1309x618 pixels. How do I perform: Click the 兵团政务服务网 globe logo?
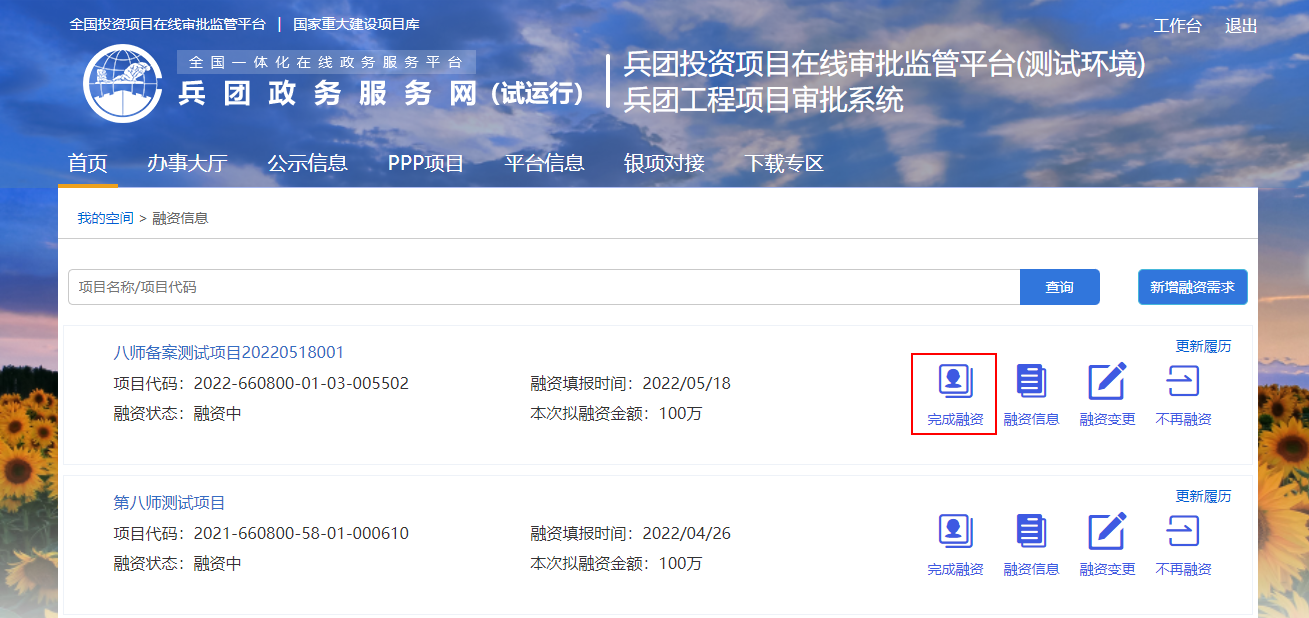122,83
